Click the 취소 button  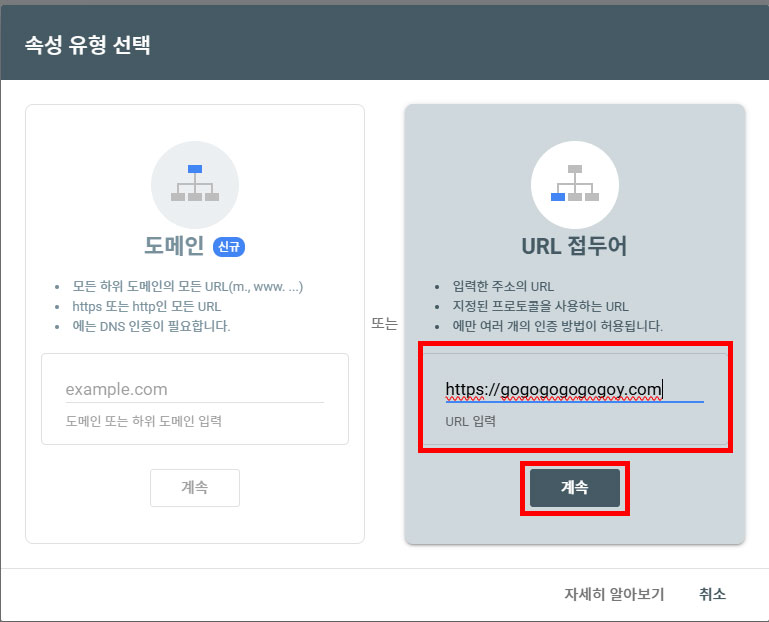[712, 595]
